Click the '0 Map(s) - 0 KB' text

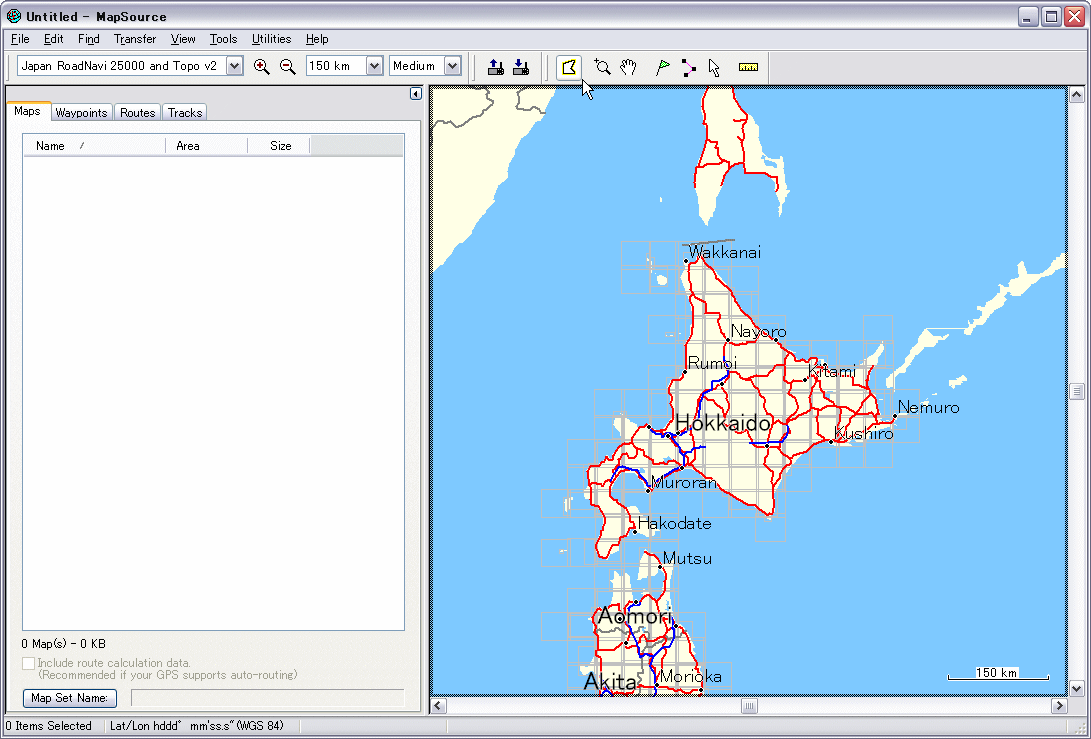click(x=63, y=644)
